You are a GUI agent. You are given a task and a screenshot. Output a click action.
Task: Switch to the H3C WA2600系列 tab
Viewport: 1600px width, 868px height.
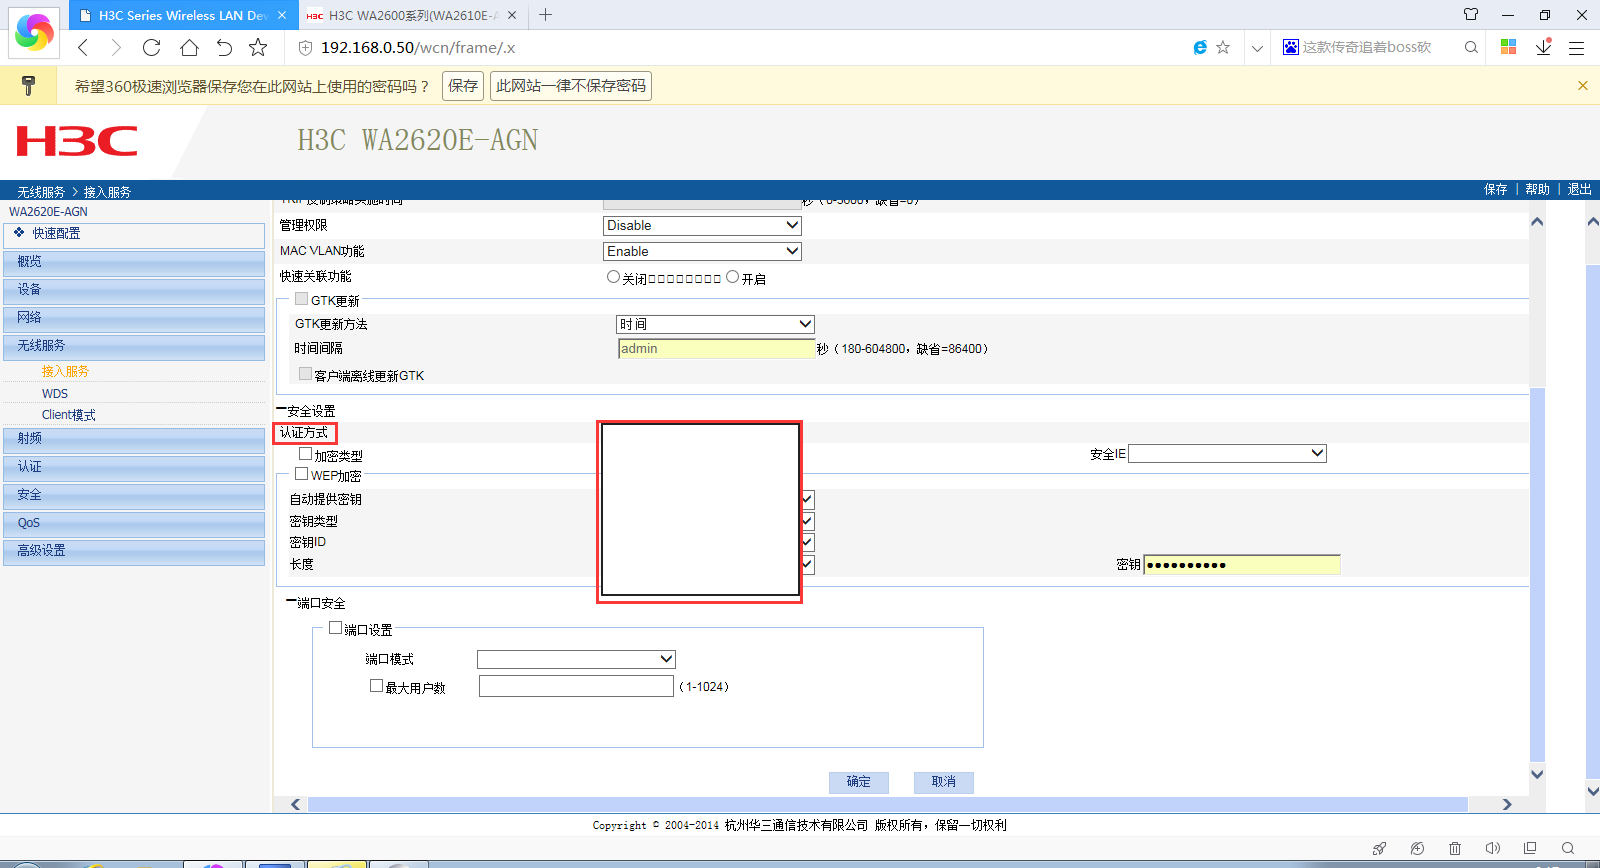(412, 15)
